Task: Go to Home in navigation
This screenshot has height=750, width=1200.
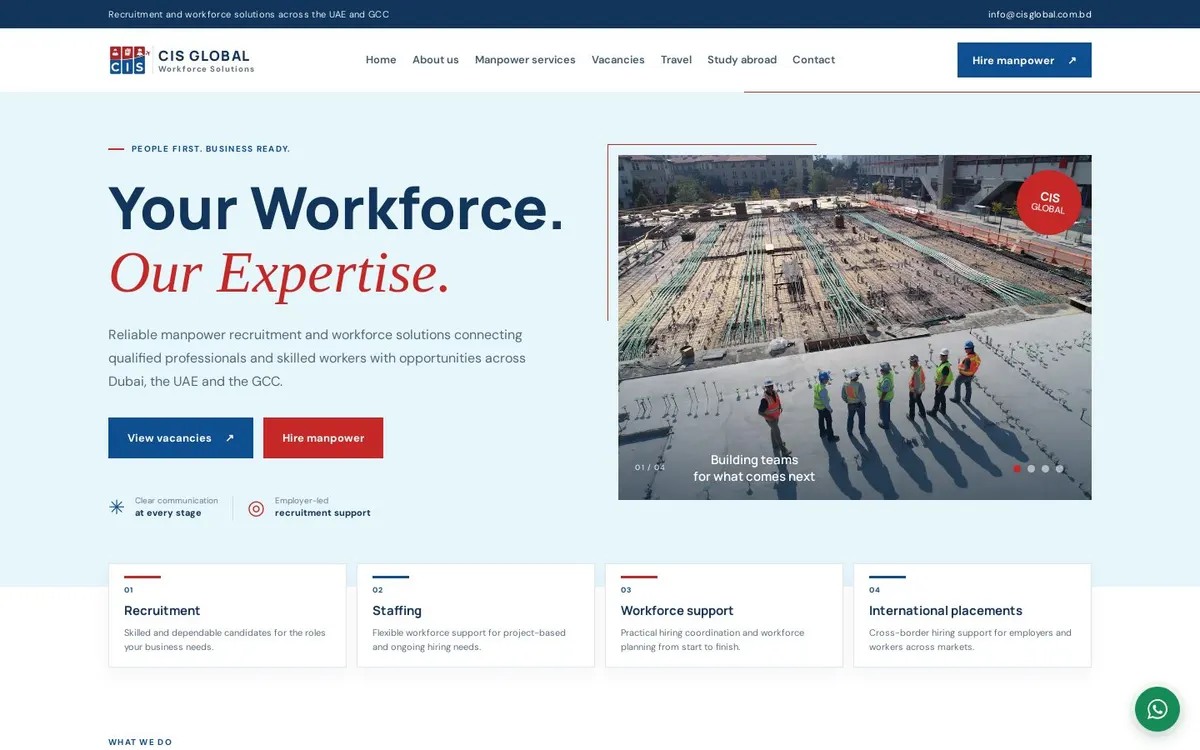Action: [381, 60]
